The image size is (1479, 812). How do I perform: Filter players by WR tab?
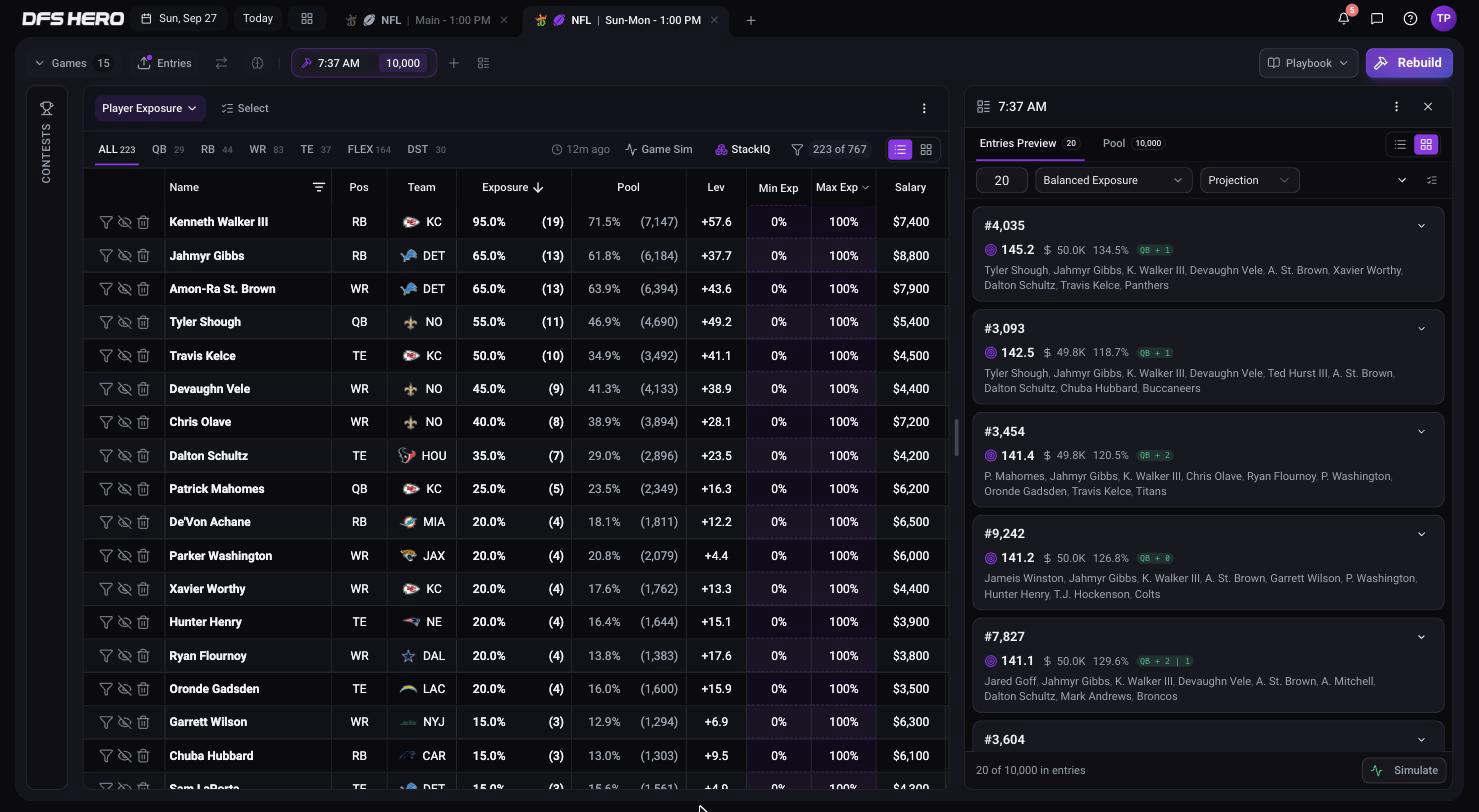point(266,149)
